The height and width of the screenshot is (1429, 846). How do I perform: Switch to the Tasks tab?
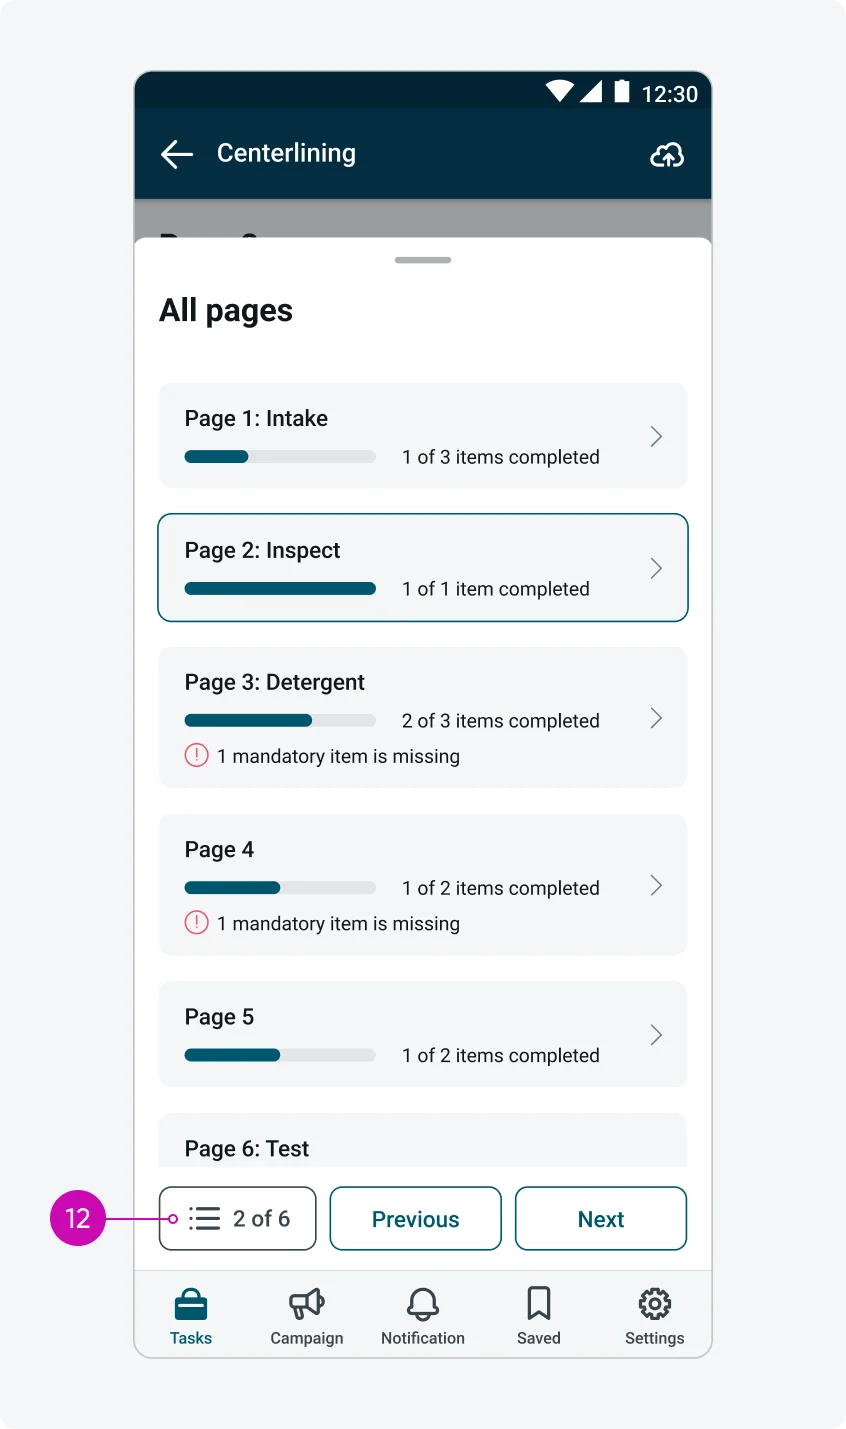[x=190, y=1315]
